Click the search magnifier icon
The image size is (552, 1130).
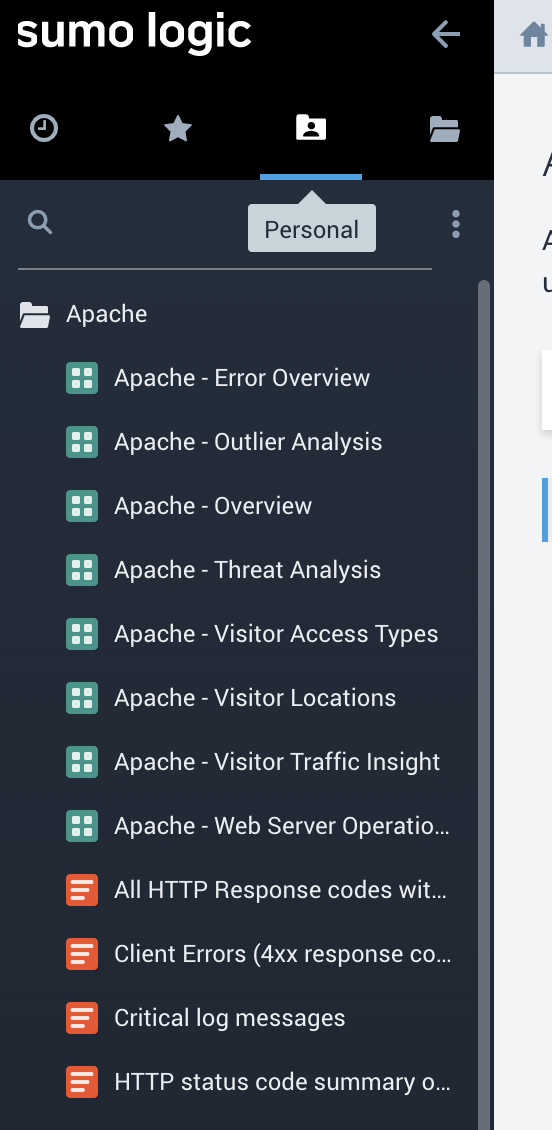pyautogui.click(x=40, y=223)
